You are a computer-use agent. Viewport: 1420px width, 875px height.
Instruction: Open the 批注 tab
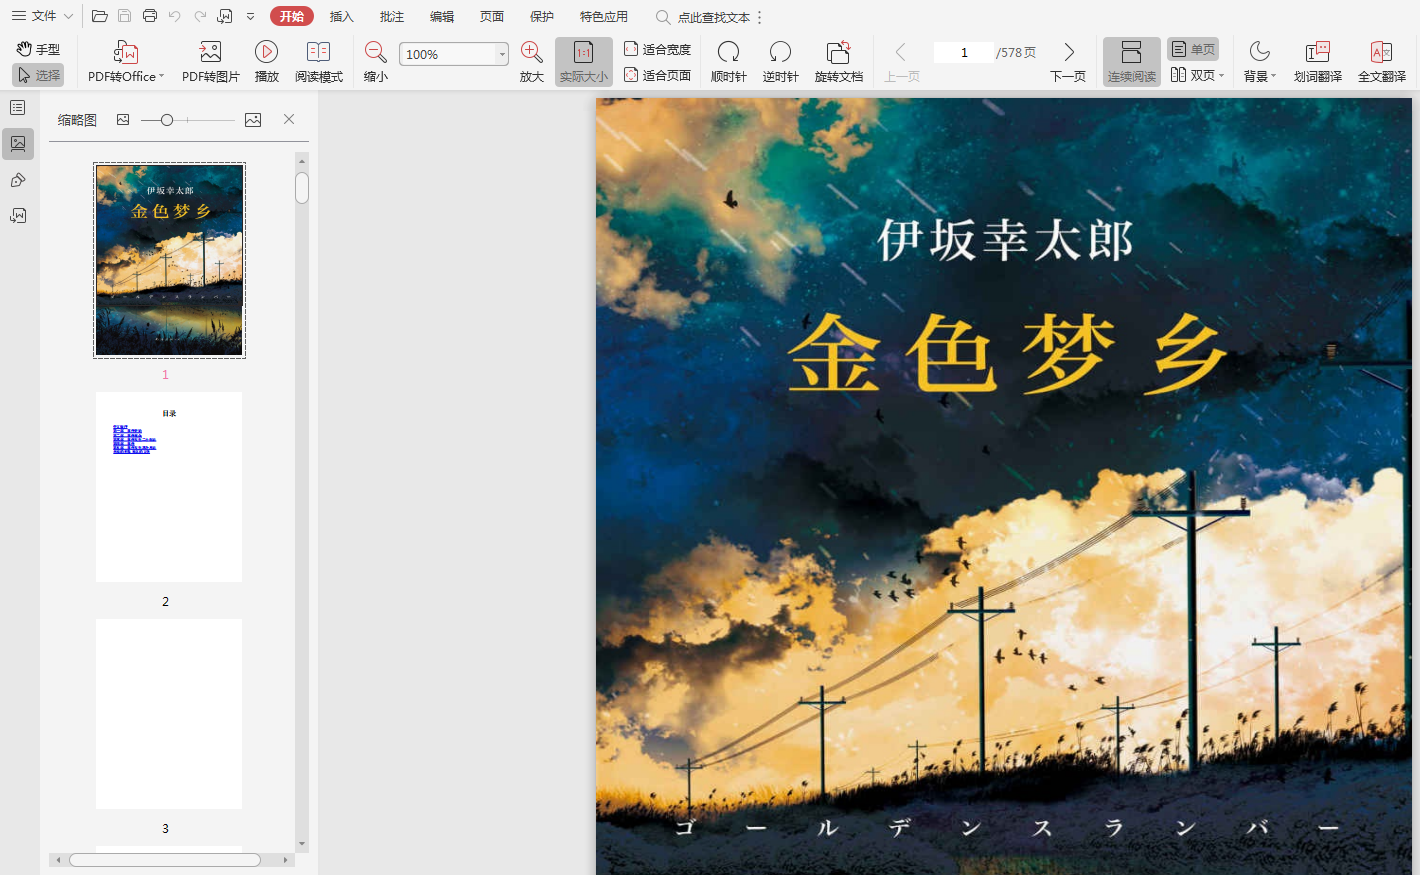coord(392,16)
